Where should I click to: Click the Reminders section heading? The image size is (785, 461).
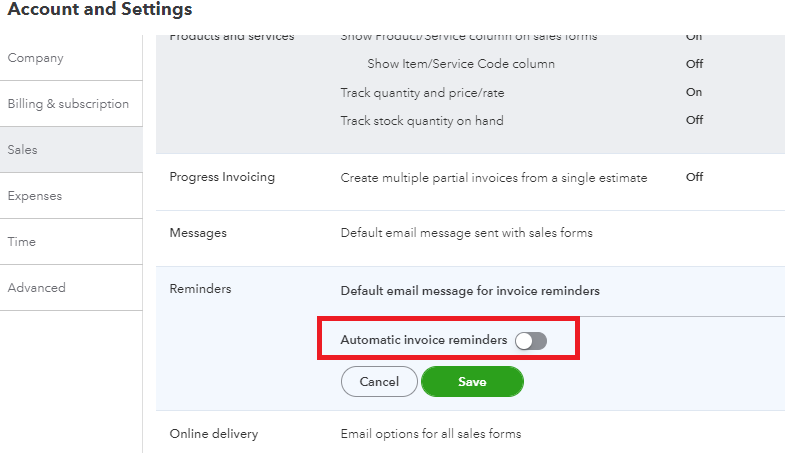(x=200, y=289)
